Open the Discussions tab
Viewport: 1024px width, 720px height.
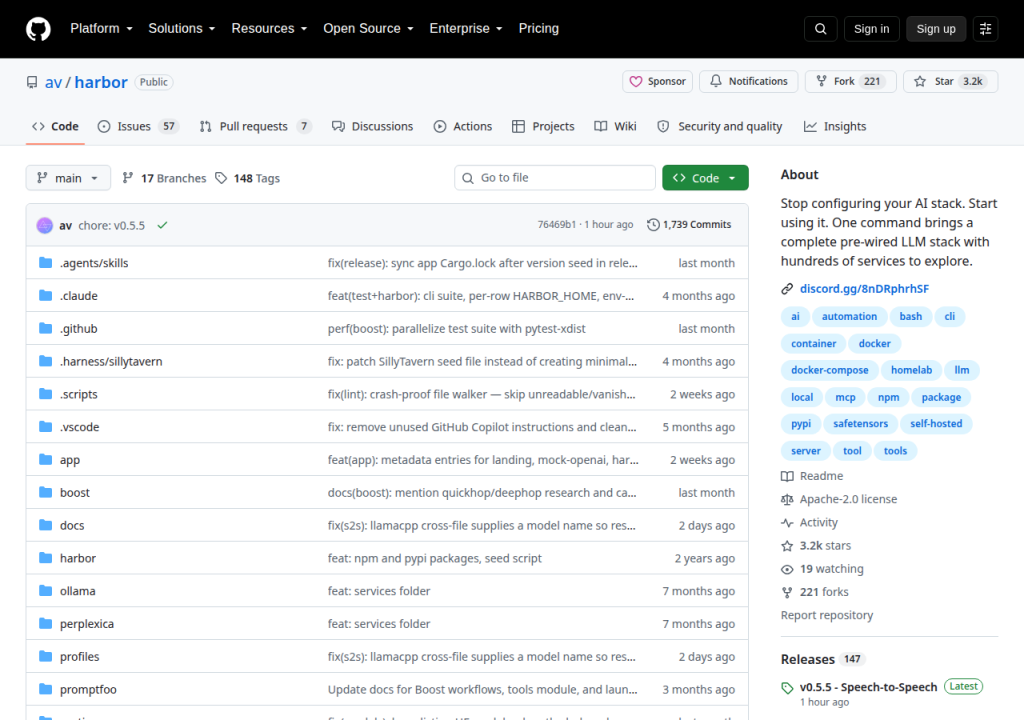[372, 126]
